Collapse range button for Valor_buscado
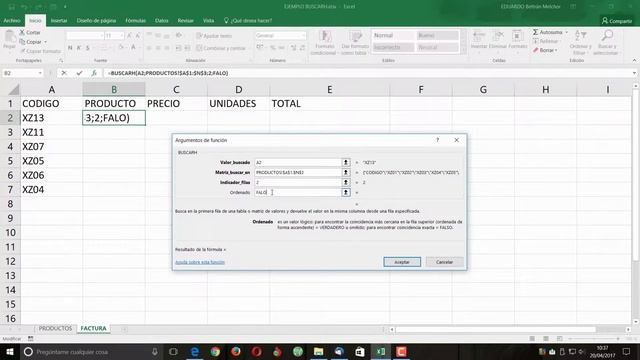Image resolution: width=640 pixels, height=360 pixels. (x=346, y=162)
